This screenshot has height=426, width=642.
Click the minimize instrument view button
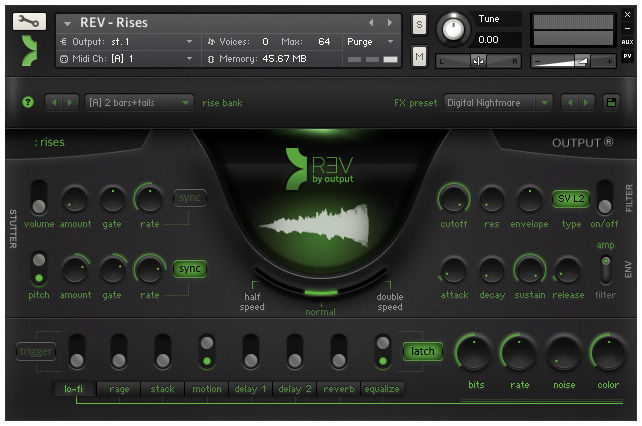point(627,28)
